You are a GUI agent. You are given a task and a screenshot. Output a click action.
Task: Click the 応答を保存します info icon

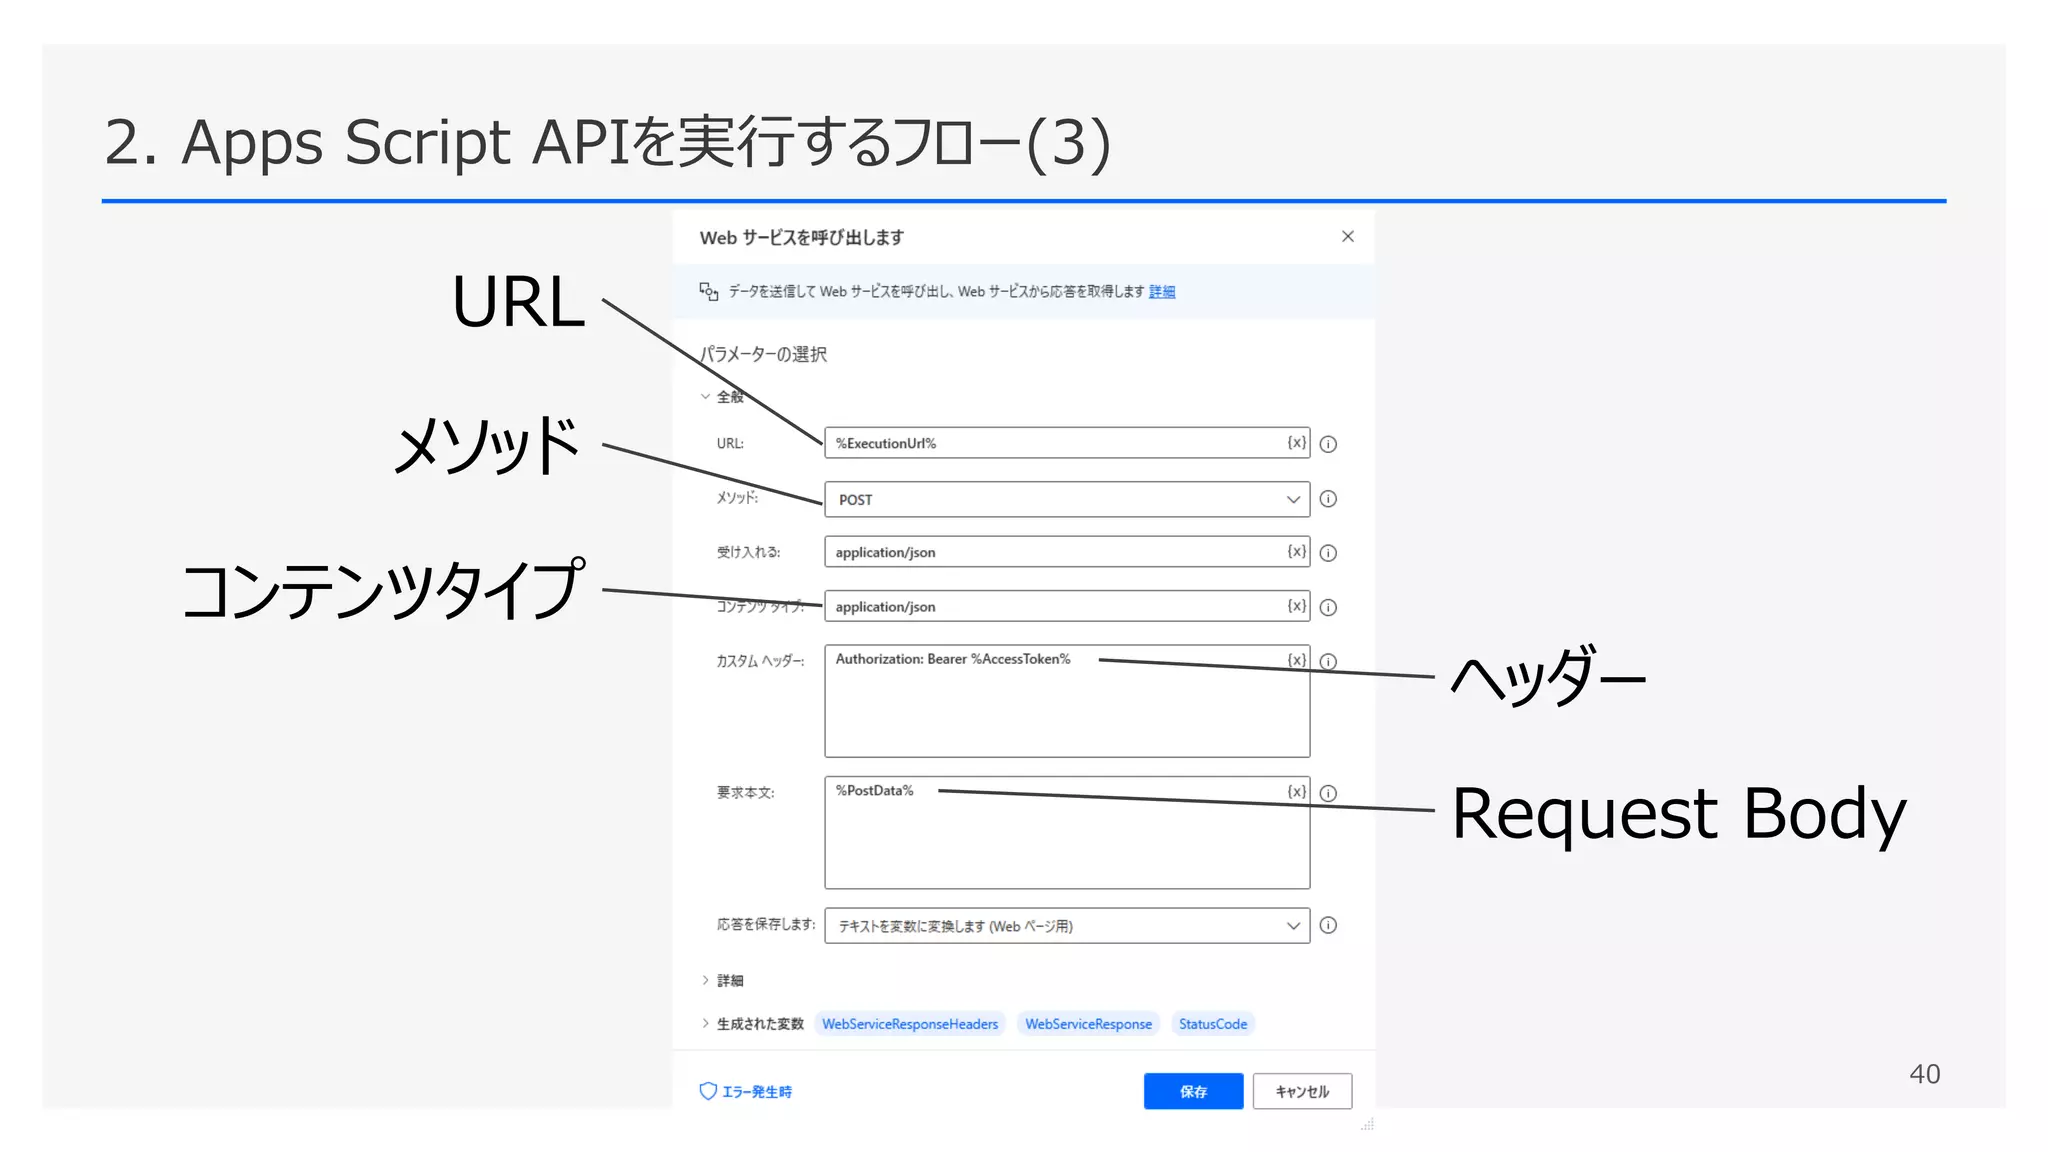point(1328,926)
